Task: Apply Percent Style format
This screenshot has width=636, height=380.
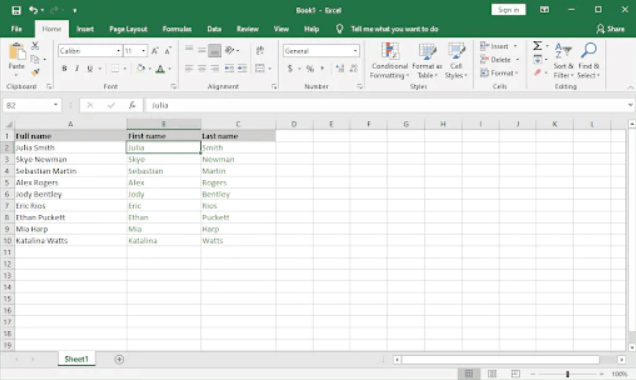Action: [x=310, y=69]
